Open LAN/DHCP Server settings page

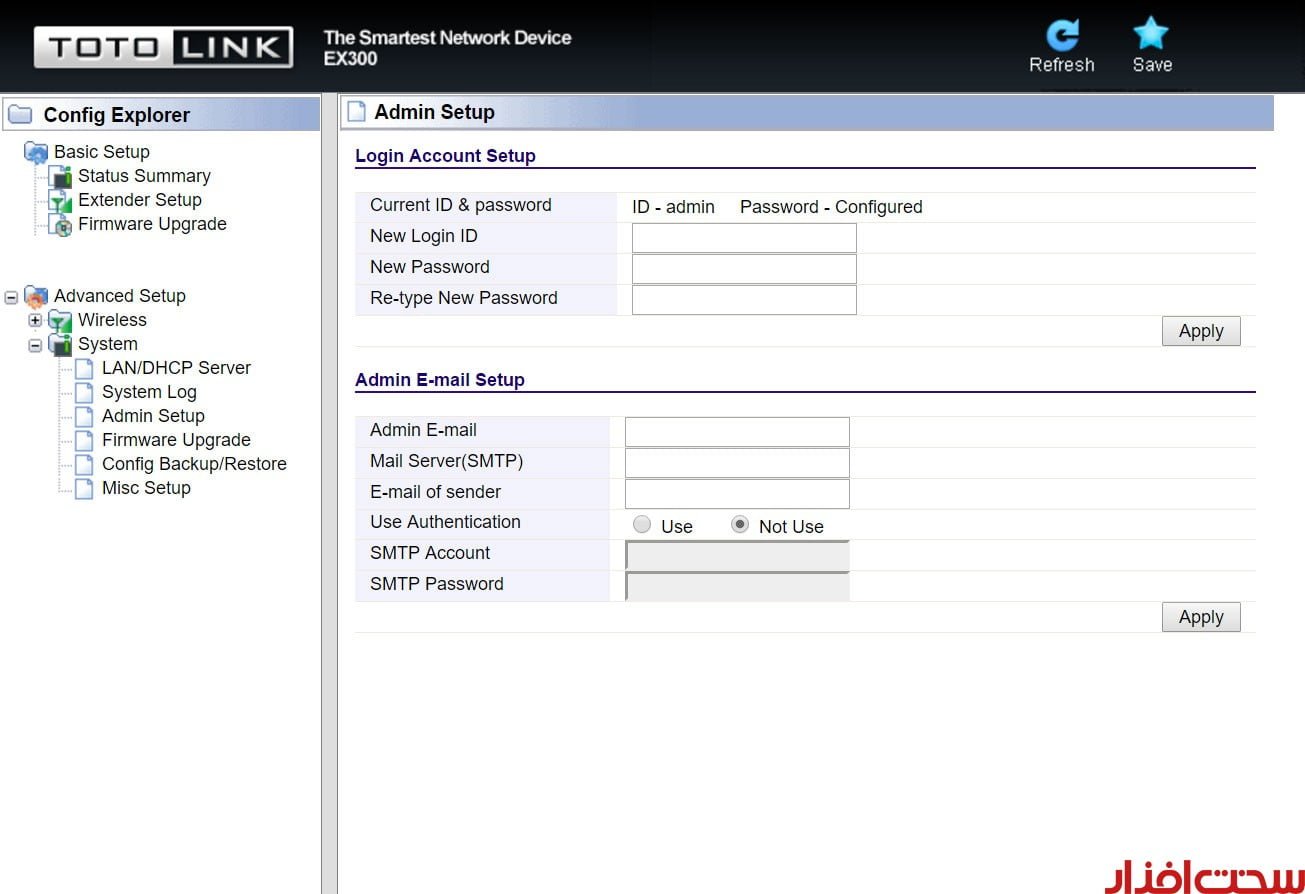(x=176, y=368)
